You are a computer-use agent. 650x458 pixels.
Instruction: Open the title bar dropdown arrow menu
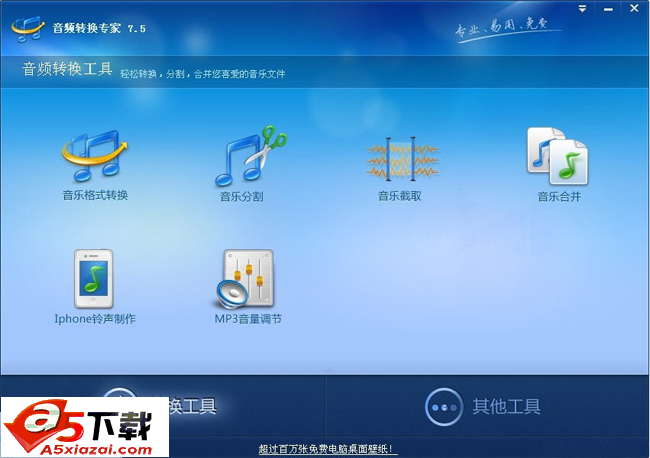pos(582,9)
